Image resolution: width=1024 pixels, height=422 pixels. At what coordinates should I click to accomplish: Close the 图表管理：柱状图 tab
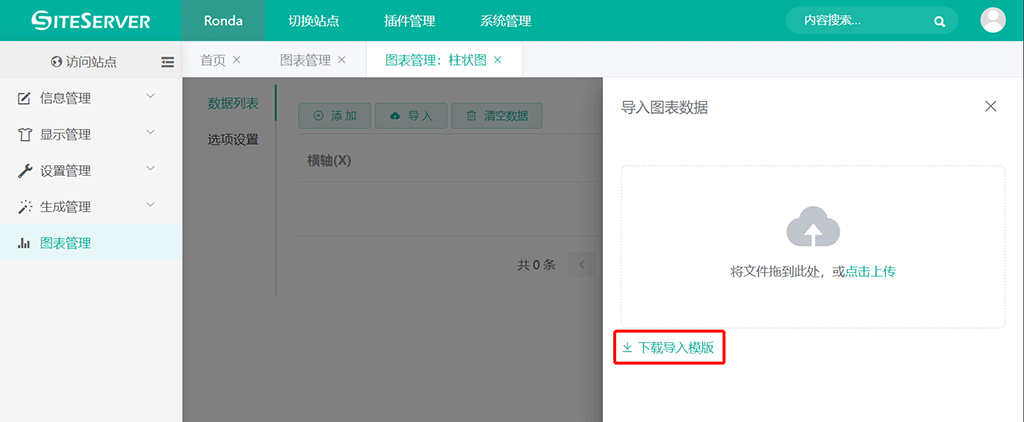[x=498, y=60]
